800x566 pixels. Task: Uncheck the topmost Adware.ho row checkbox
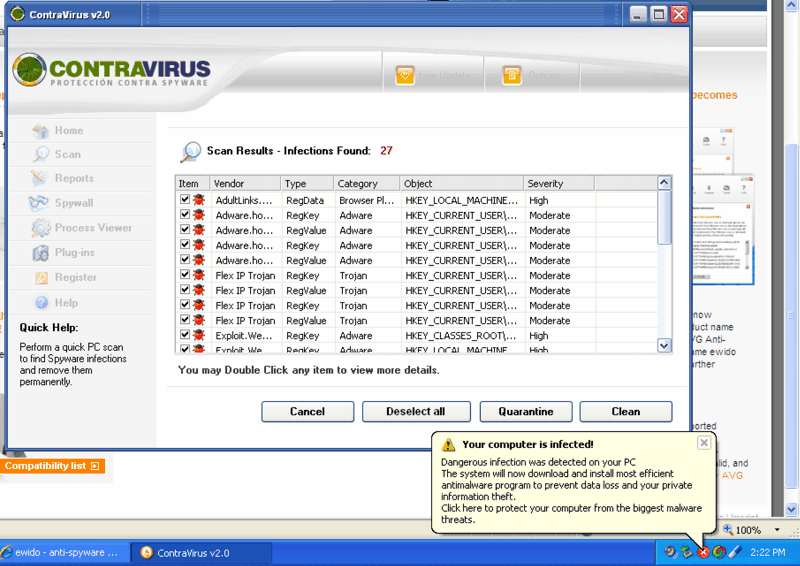pos(185,214)
